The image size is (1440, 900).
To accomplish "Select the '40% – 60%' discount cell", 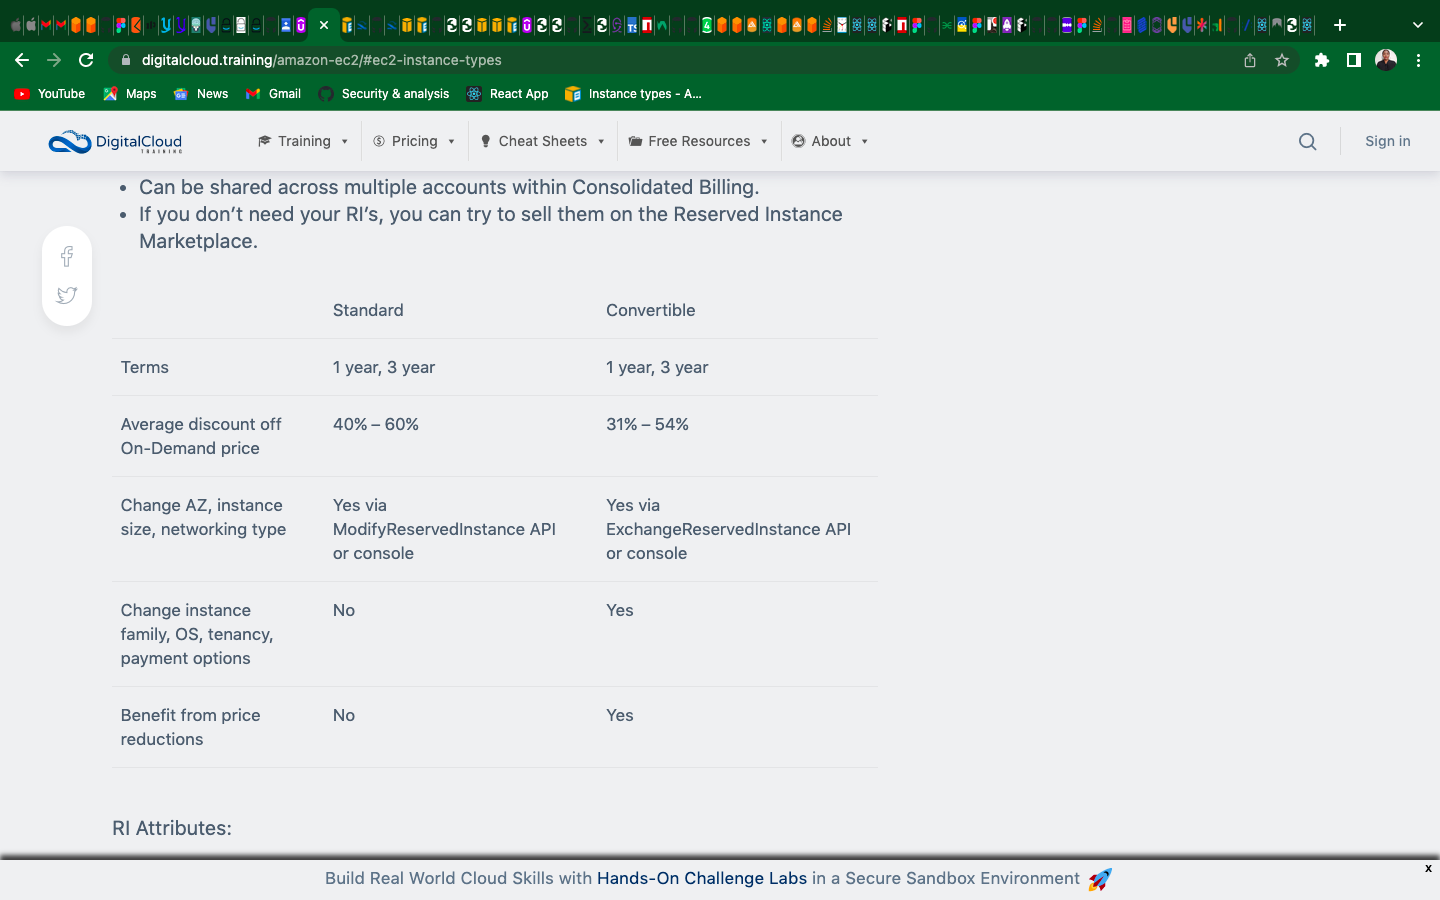I will pos(376,424).
